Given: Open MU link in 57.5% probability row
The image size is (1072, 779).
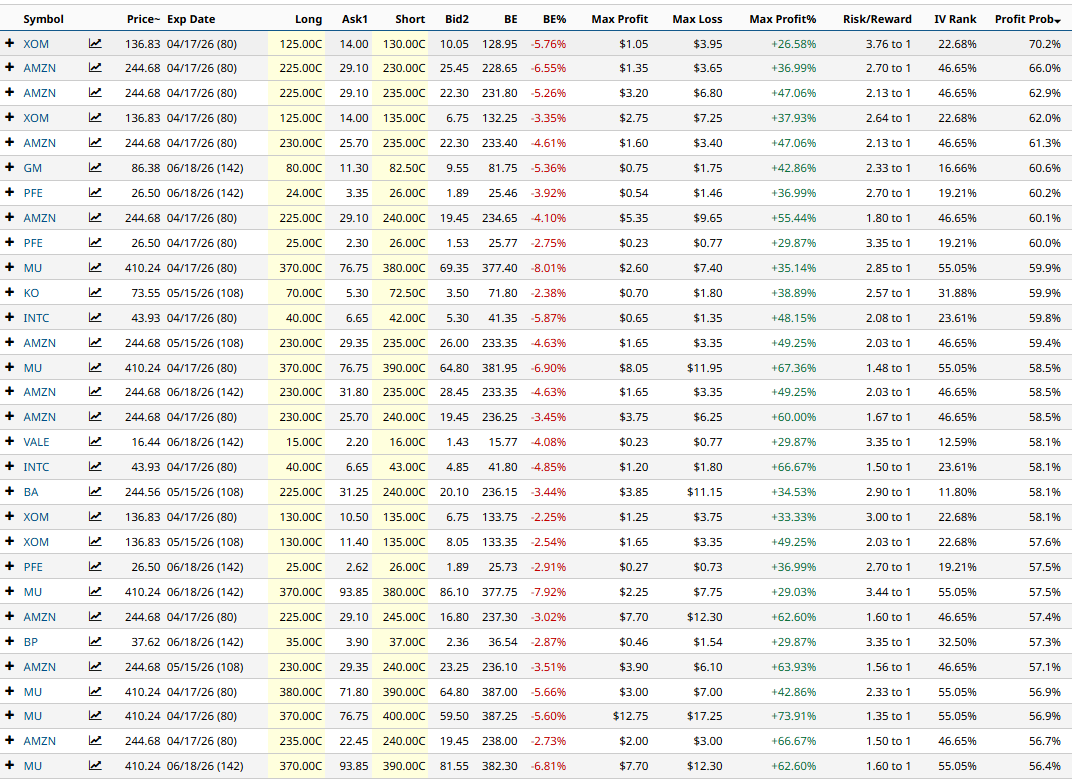Looking at the screenshot, I should 33,592.
